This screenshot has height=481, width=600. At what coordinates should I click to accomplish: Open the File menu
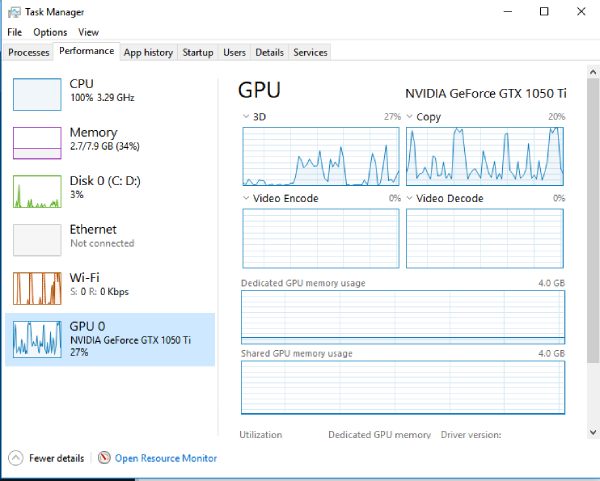tap(15, 32)
